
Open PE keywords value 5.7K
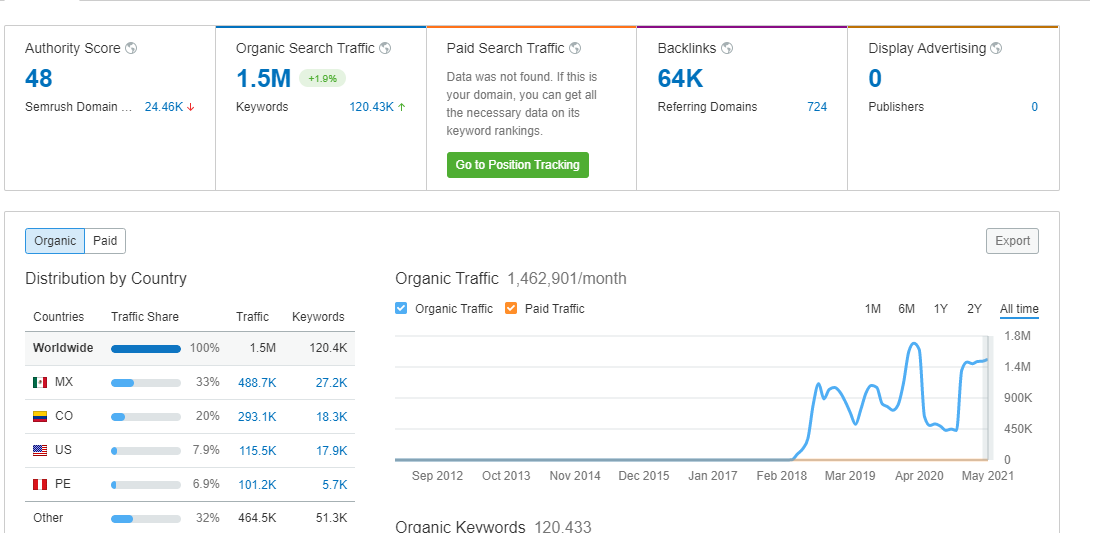point(335,485)
